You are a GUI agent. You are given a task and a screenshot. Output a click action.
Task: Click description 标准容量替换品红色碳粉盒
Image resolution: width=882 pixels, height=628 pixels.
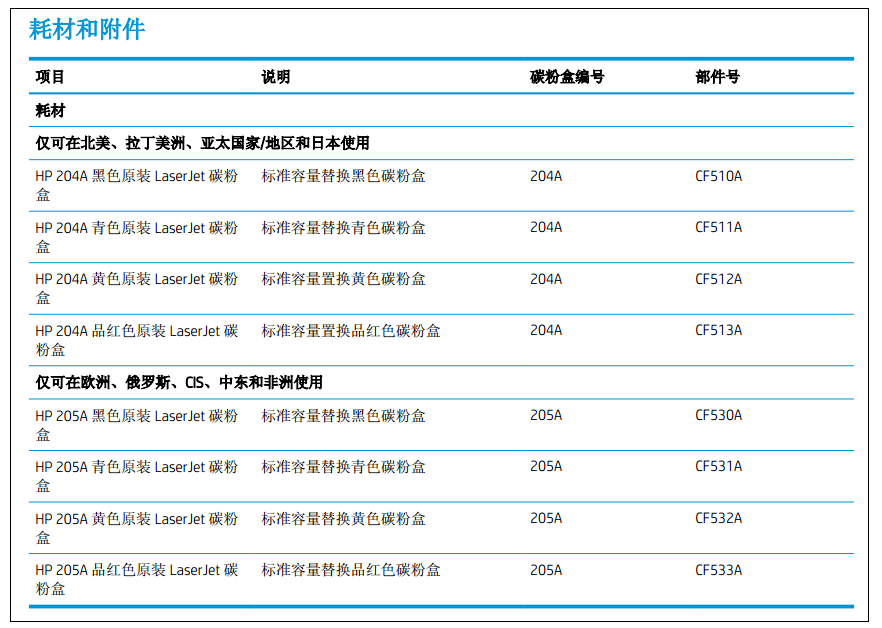[351, 570]
